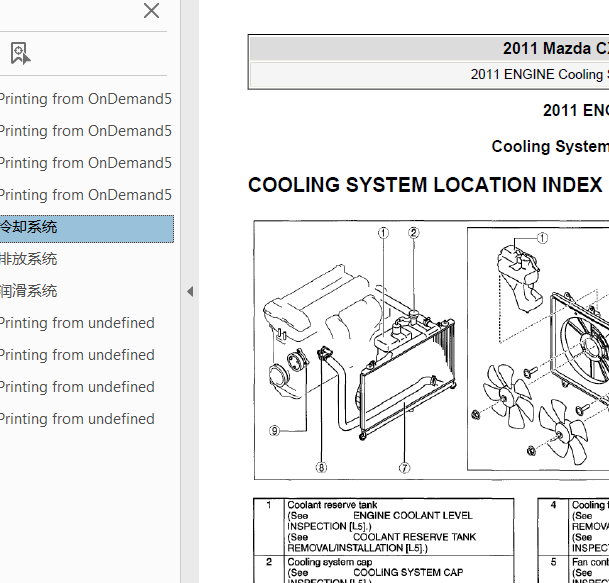Click the 'Cooling System' bold subheading
Screen dimensions: 609x583
(550, 146)
